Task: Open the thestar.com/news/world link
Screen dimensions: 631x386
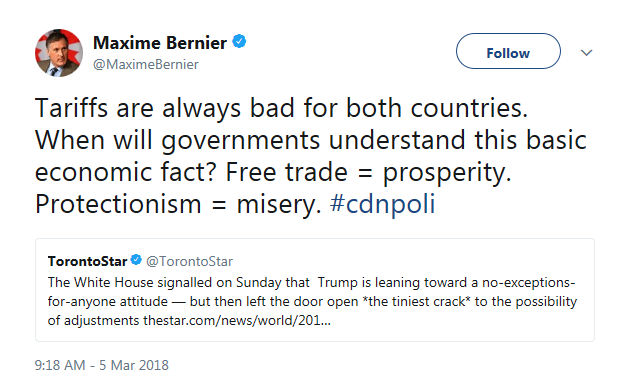Action: pos(237,321)
